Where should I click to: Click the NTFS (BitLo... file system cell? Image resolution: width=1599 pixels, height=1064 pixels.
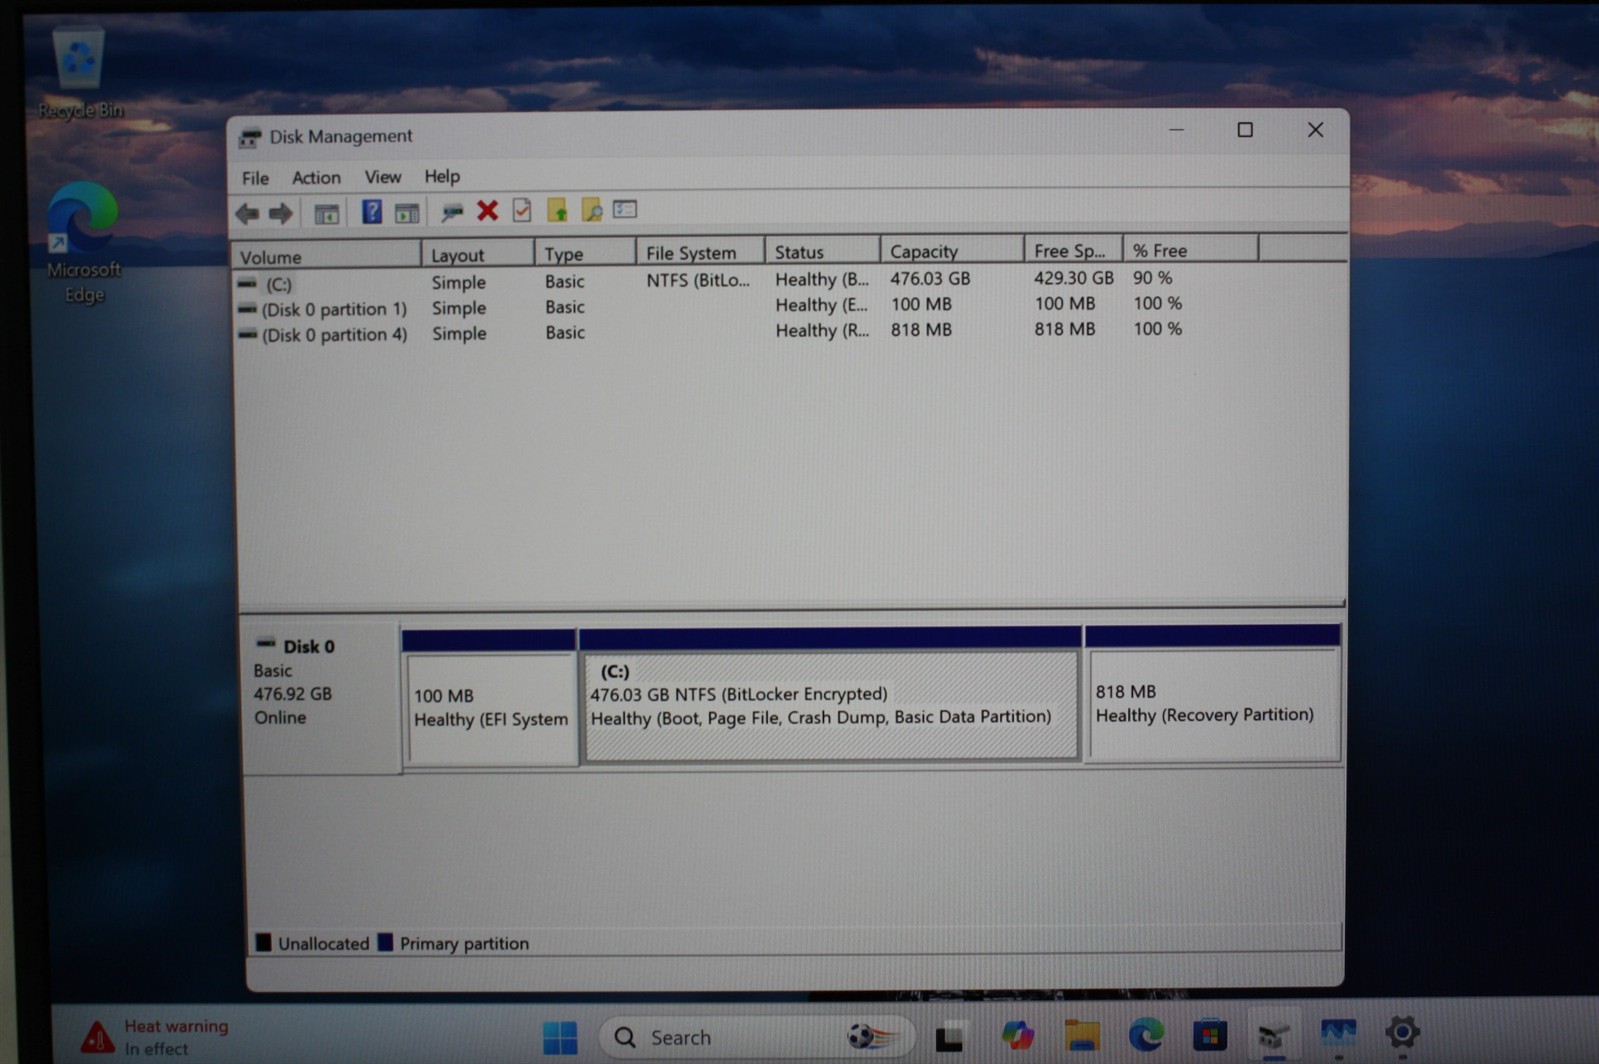pos(697,280)
